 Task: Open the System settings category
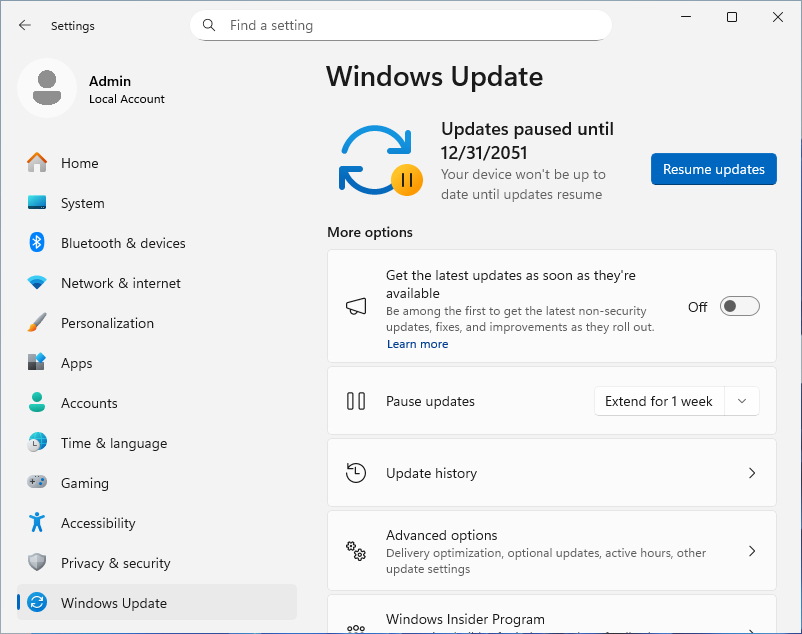[82, 203]
